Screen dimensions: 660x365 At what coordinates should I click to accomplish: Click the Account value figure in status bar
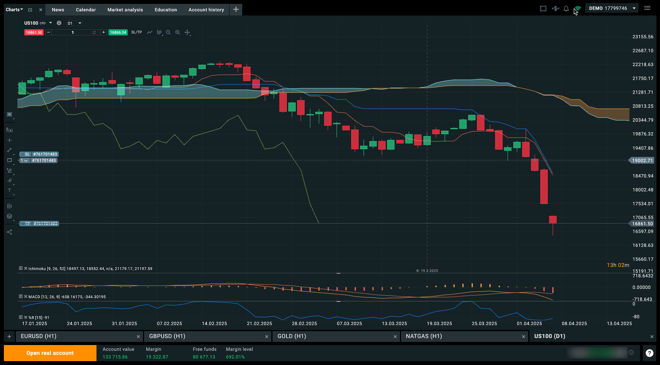pos(115,357)
